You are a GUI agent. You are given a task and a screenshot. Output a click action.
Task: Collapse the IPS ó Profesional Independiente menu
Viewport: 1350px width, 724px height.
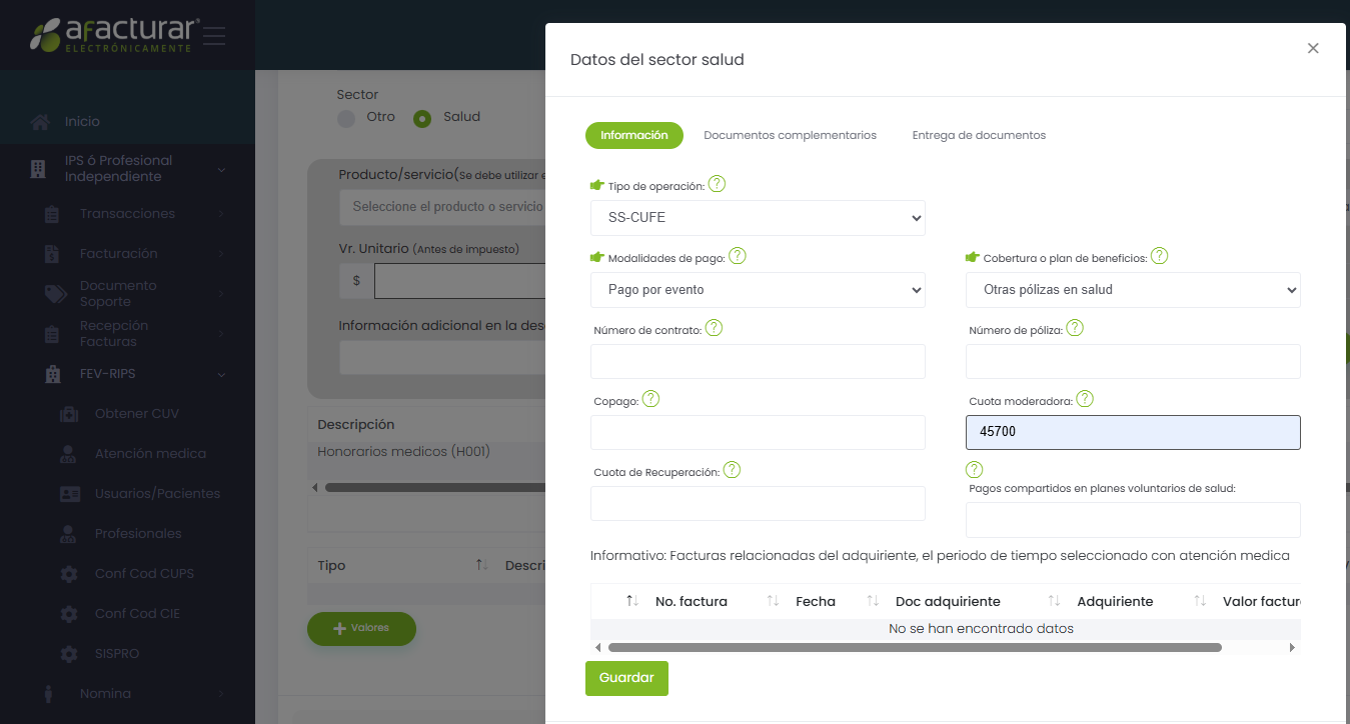[x=222, y=170]
